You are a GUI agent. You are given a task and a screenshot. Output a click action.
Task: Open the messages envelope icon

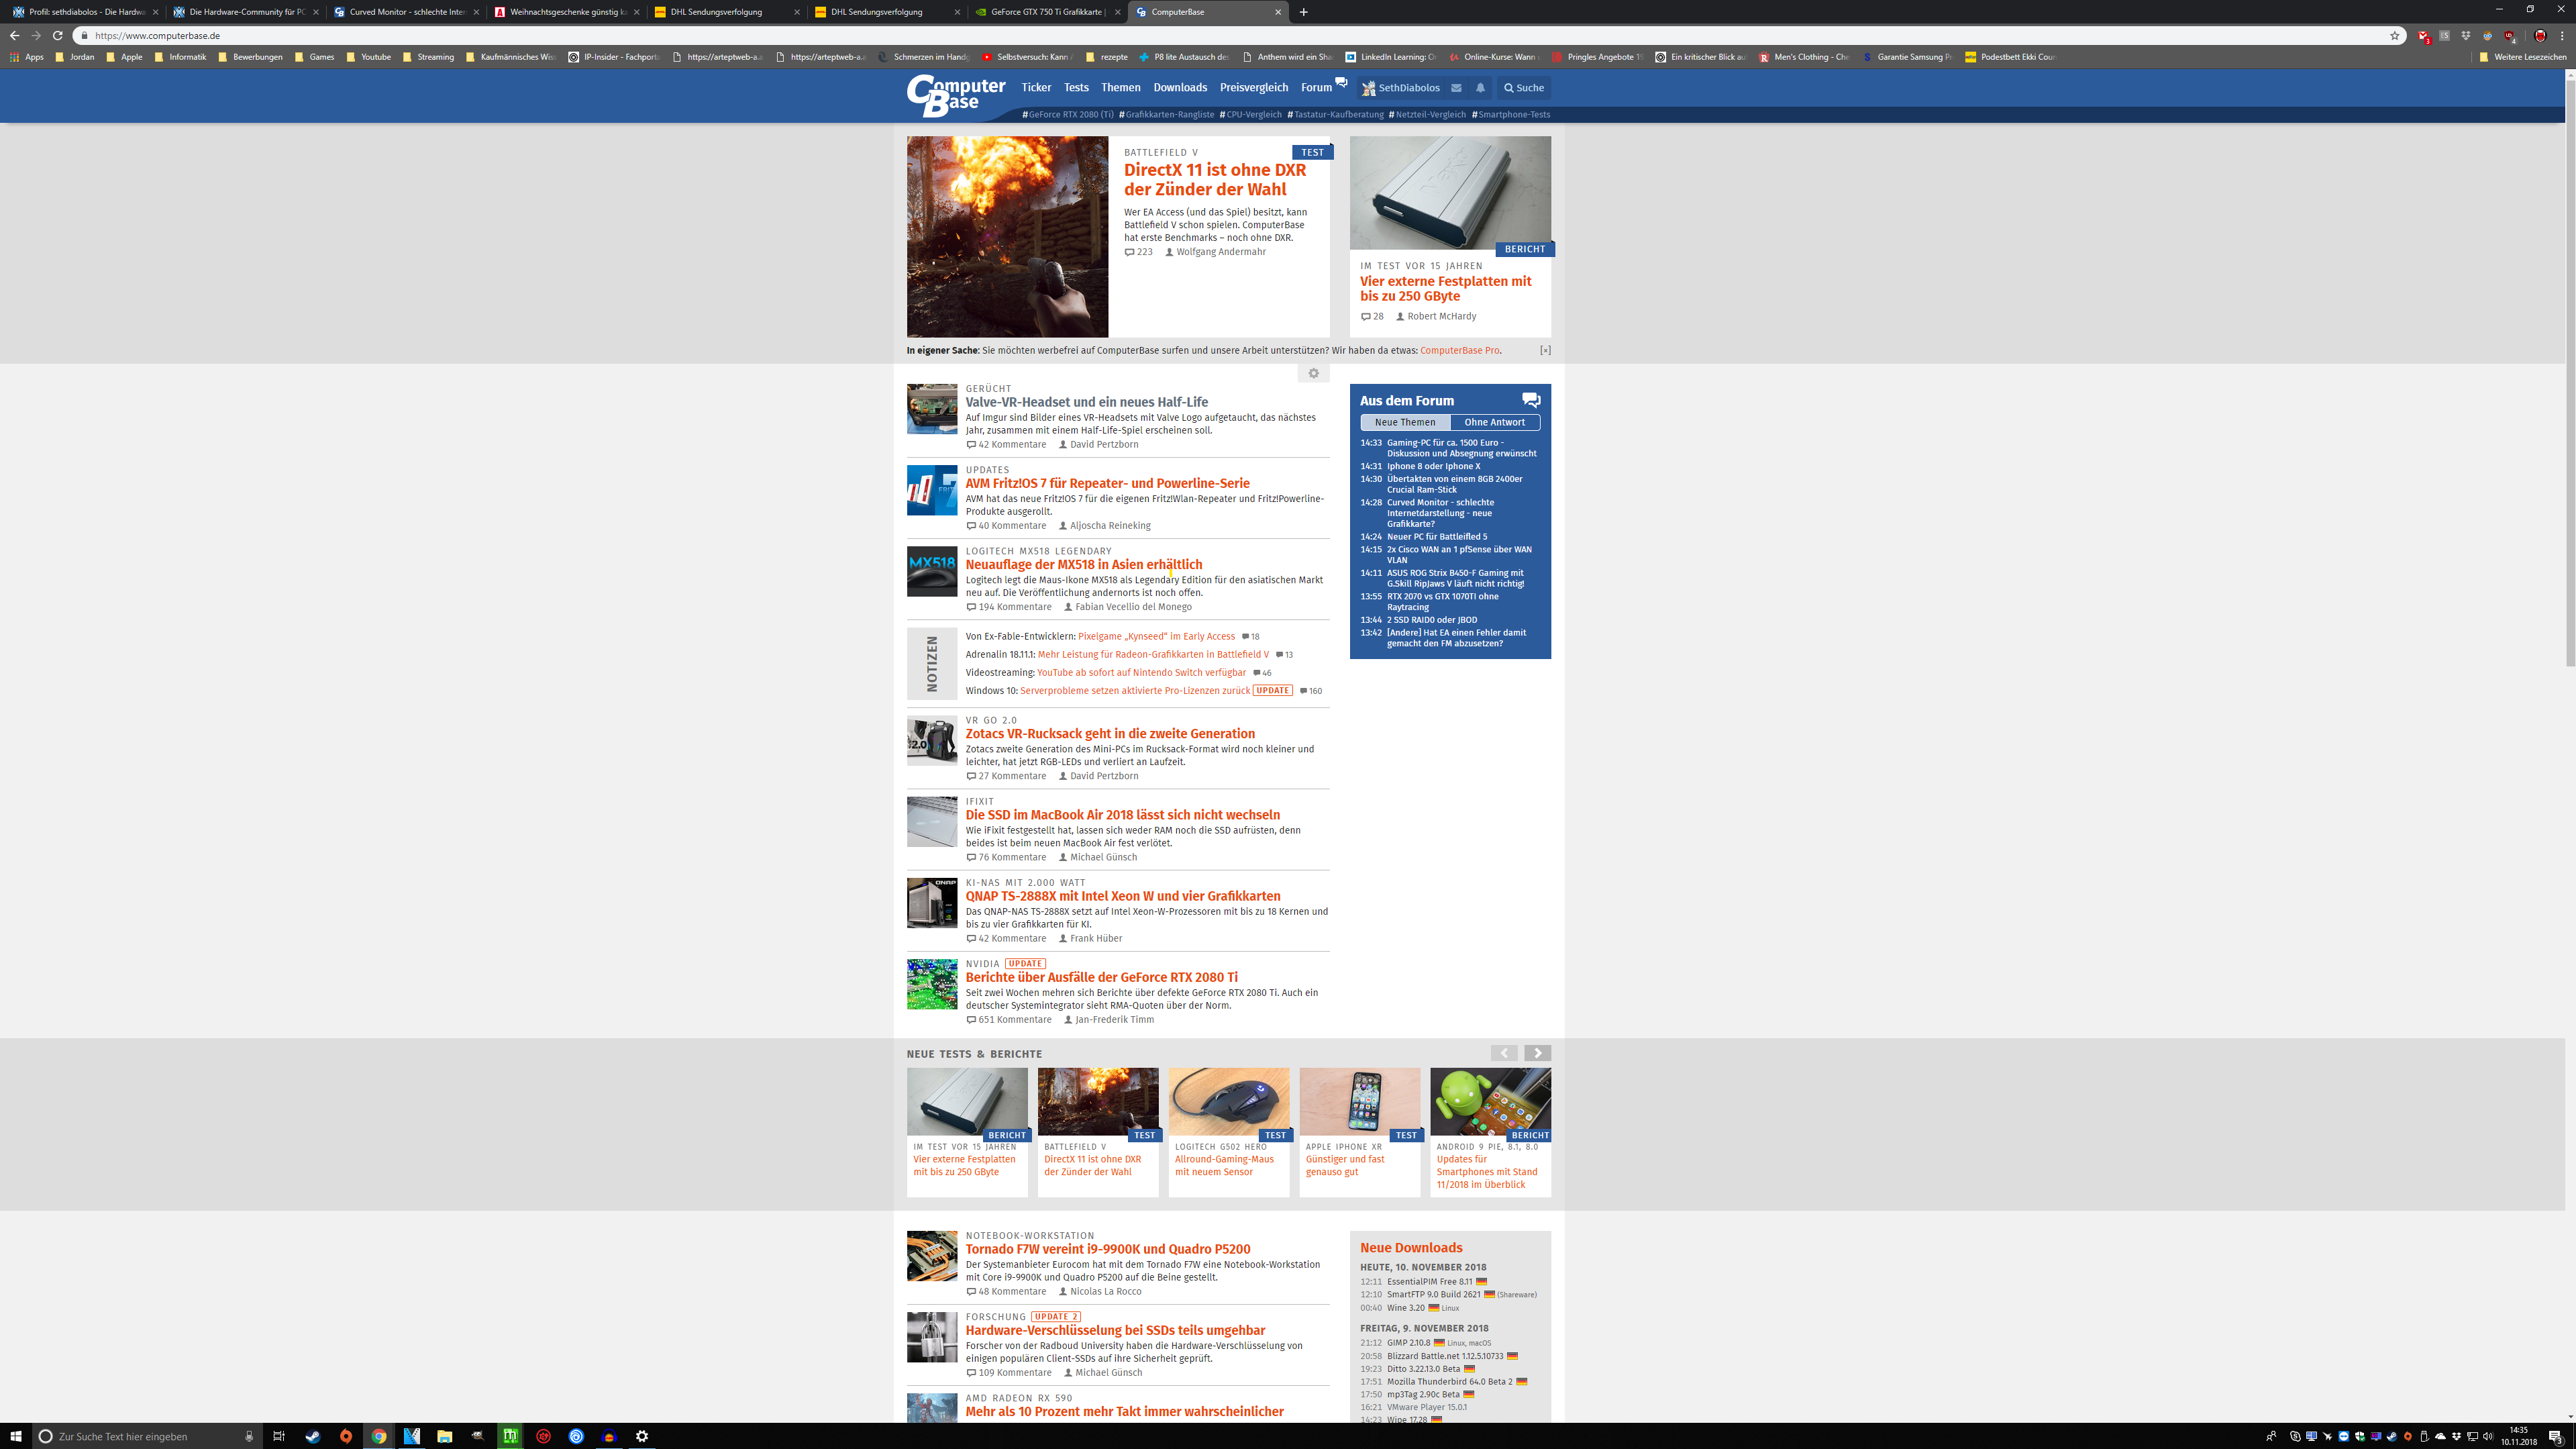(1456, 88)
